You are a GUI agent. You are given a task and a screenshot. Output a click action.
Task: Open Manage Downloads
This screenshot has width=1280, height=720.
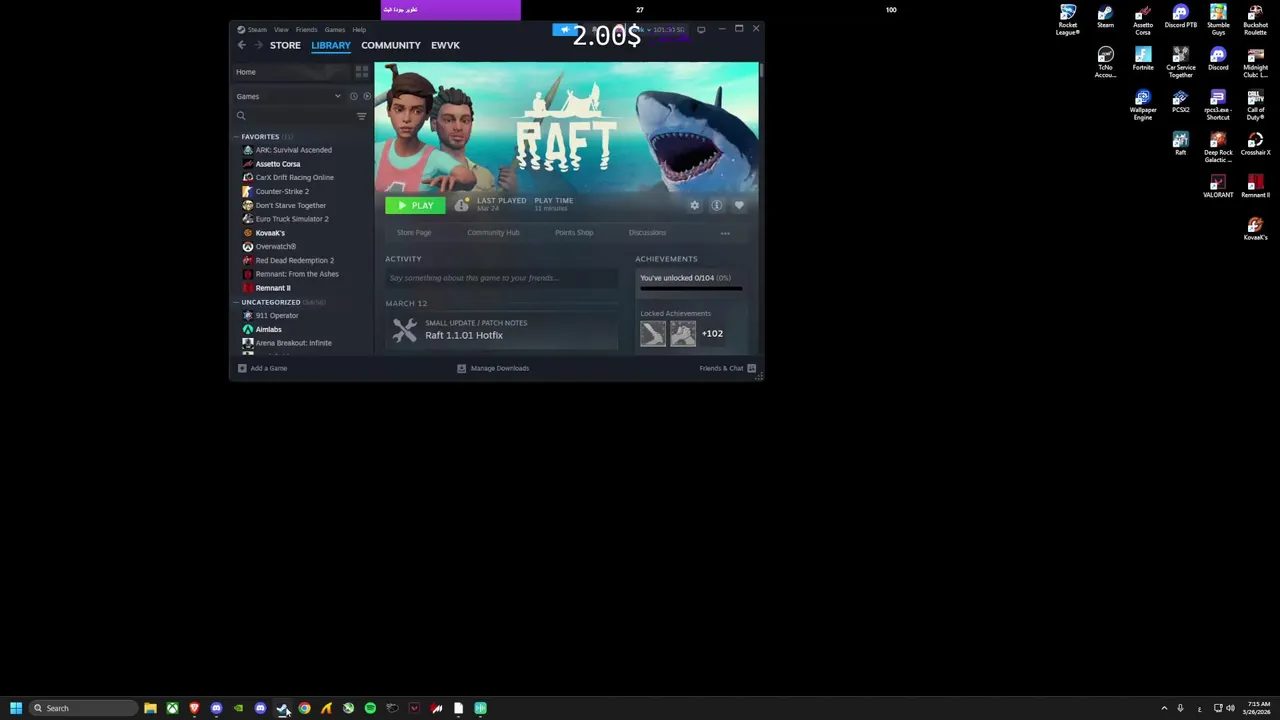(x=493, y=368)
